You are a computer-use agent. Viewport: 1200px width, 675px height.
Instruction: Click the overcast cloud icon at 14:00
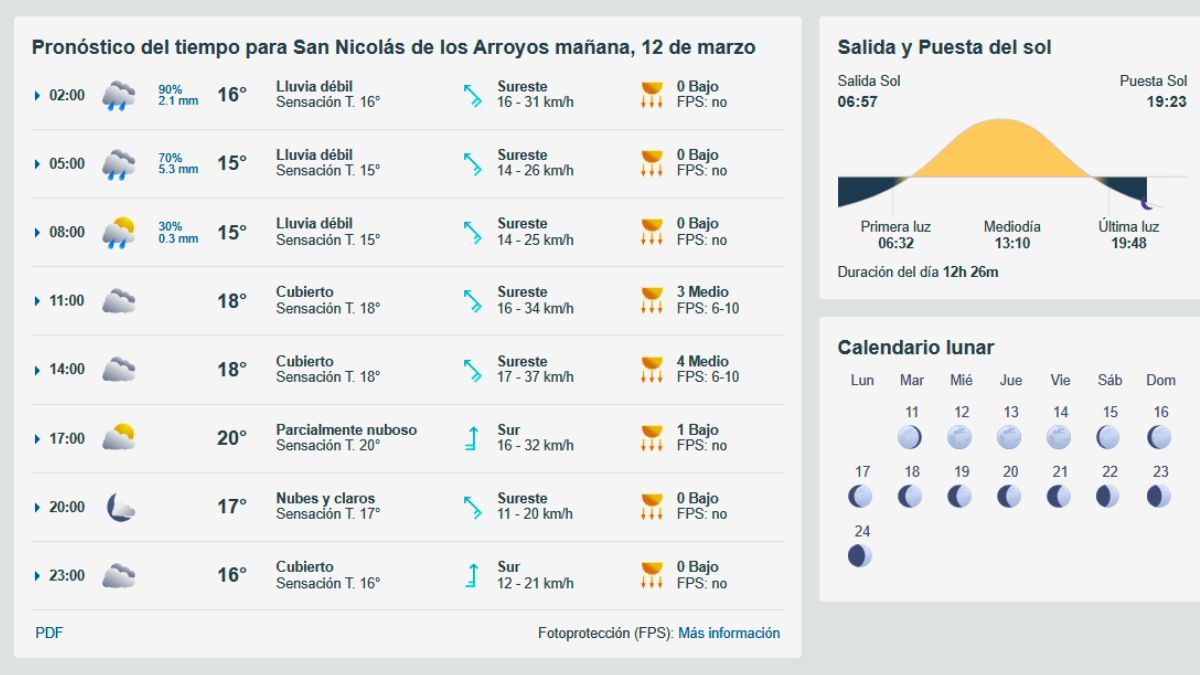(x=119, y=370)
